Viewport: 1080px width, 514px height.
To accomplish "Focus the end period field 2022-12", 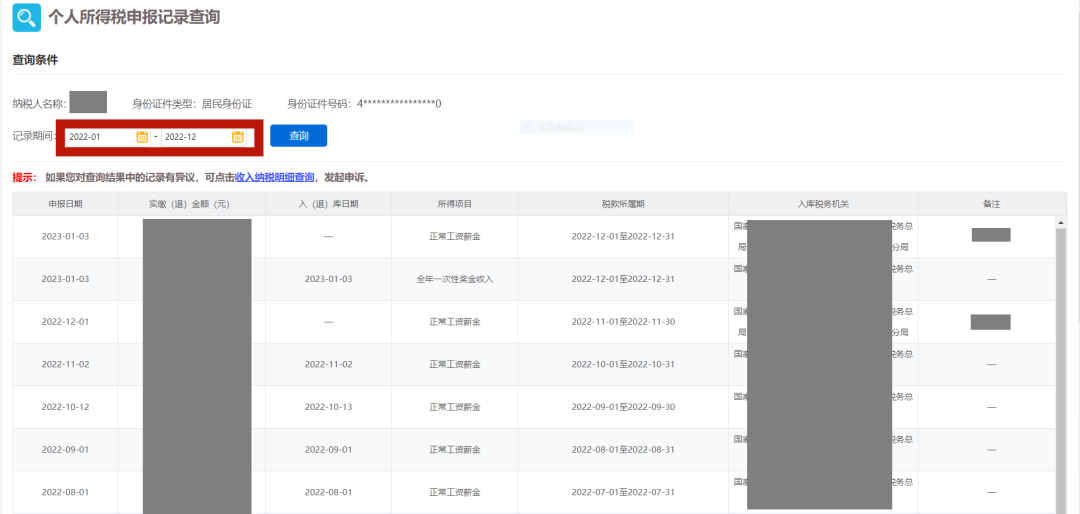I will tap(204, 136).
